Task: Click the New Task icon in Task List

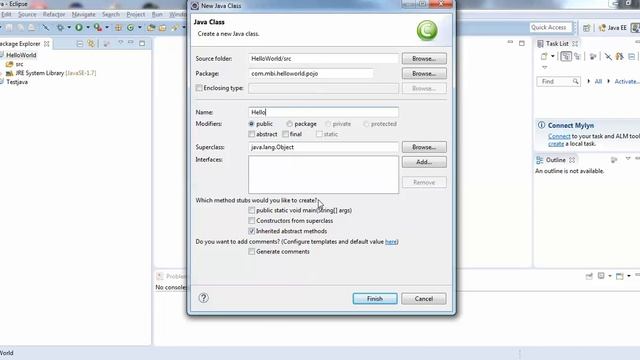Action: point(544,56)
